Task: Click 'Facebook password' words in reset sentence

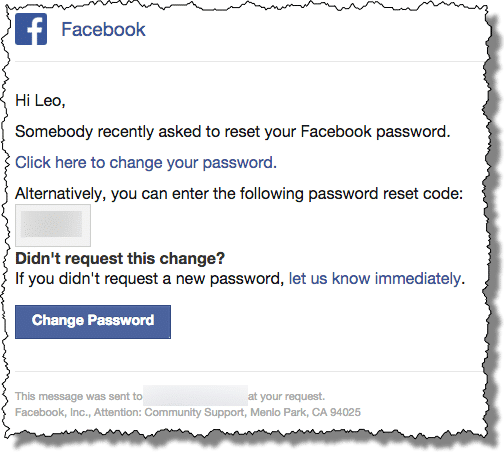Action: point(373,132)
